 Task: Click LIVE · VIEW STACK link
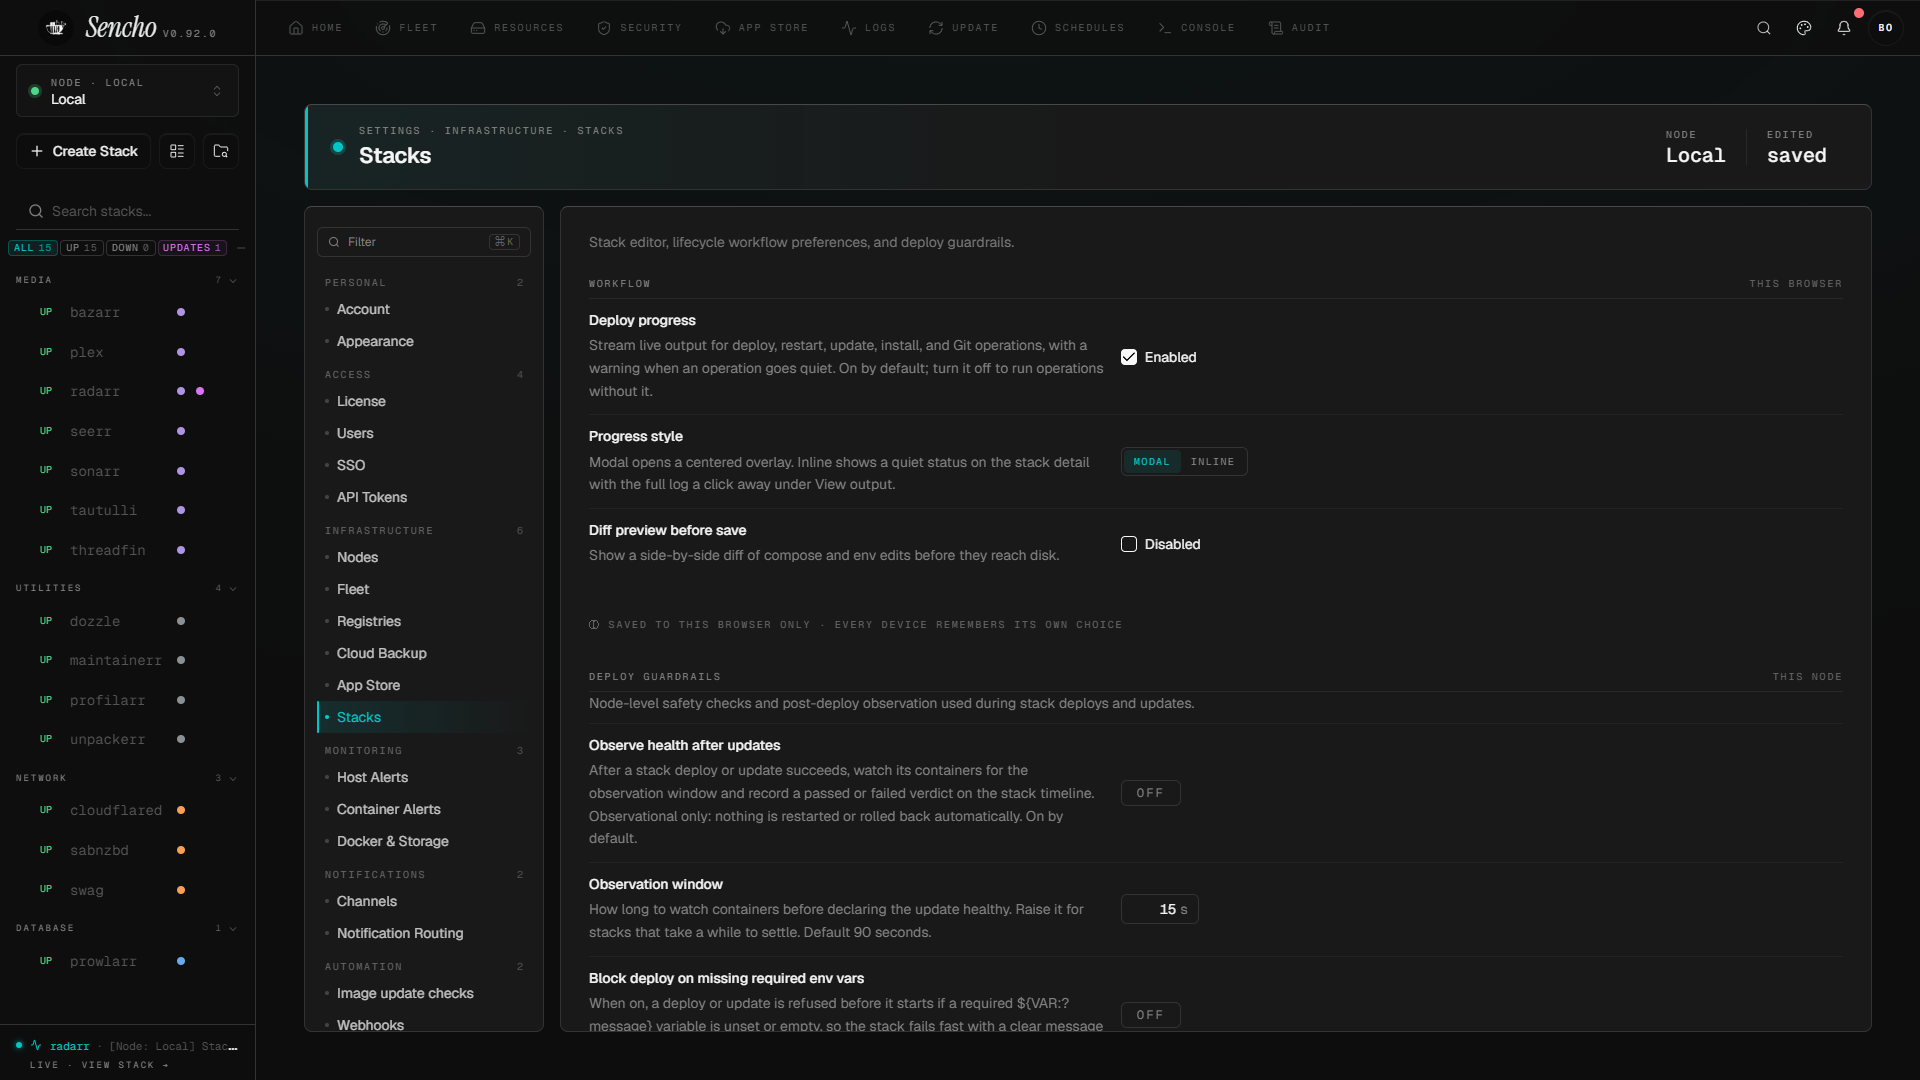pyautogui.click(x=99, y=1065)
